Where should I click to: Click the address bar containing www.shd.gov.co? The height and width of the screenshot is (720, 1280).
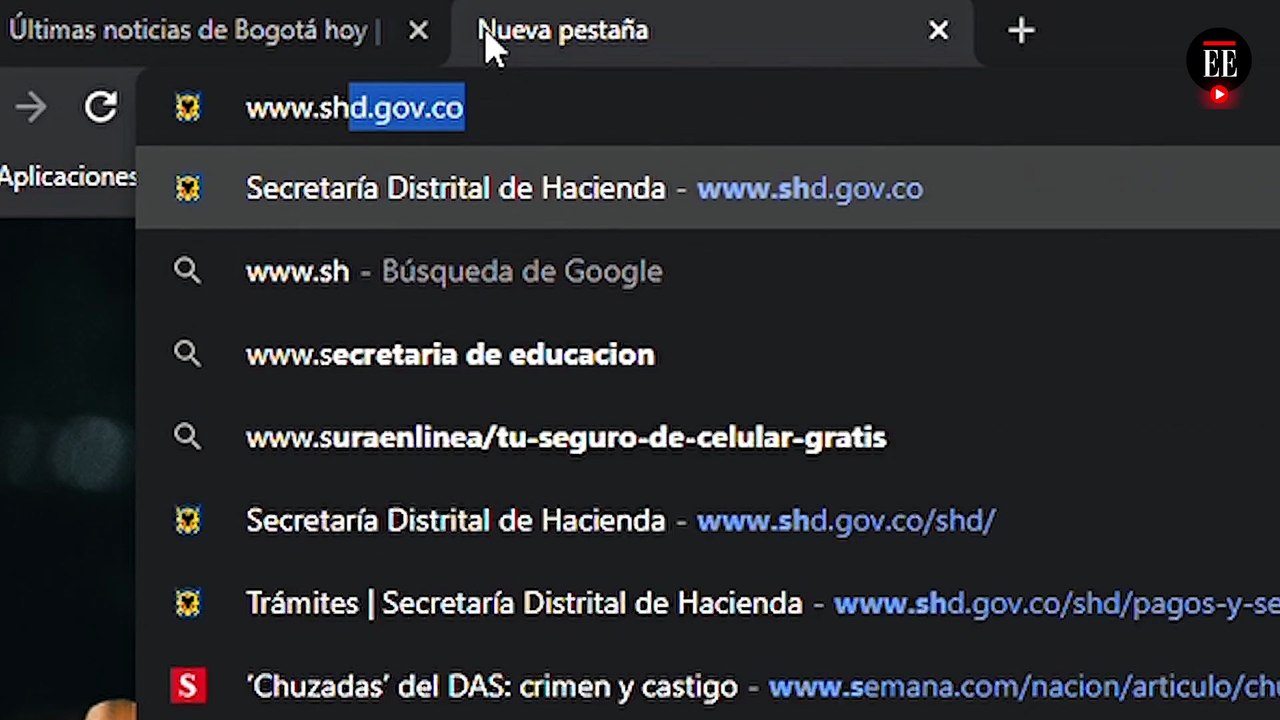708,107
